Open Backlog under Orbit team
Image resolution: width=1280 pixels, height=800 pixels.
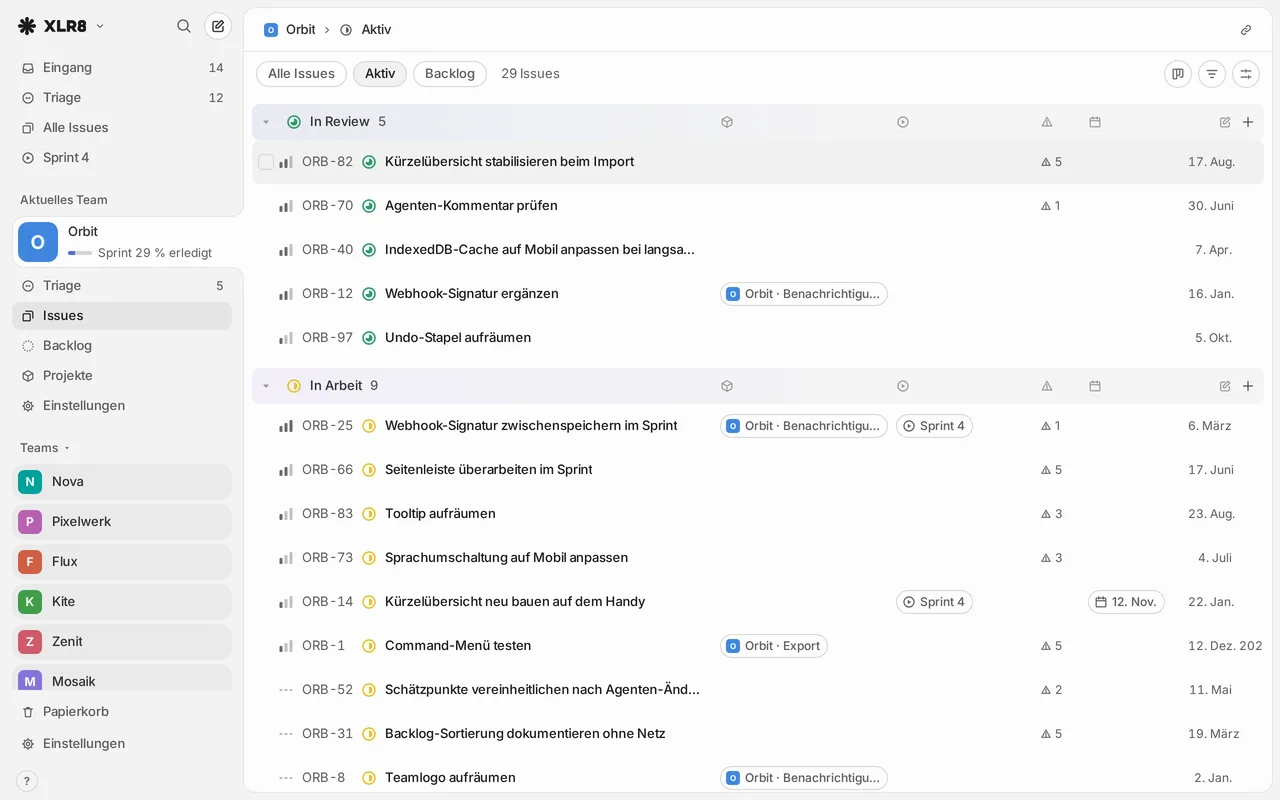[122, 346]
